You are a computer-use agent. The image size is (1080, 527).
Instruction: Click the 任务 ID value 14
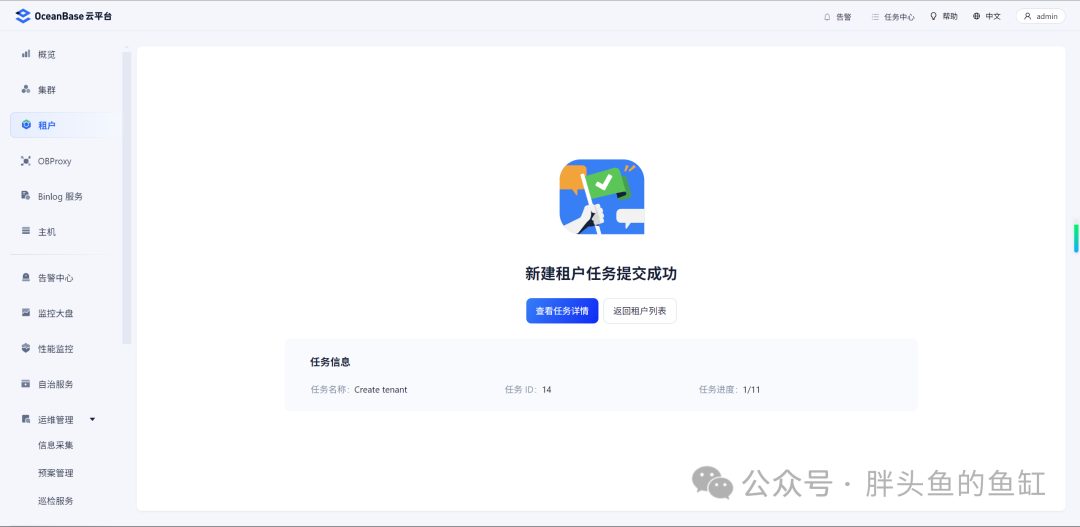[547, 389]
